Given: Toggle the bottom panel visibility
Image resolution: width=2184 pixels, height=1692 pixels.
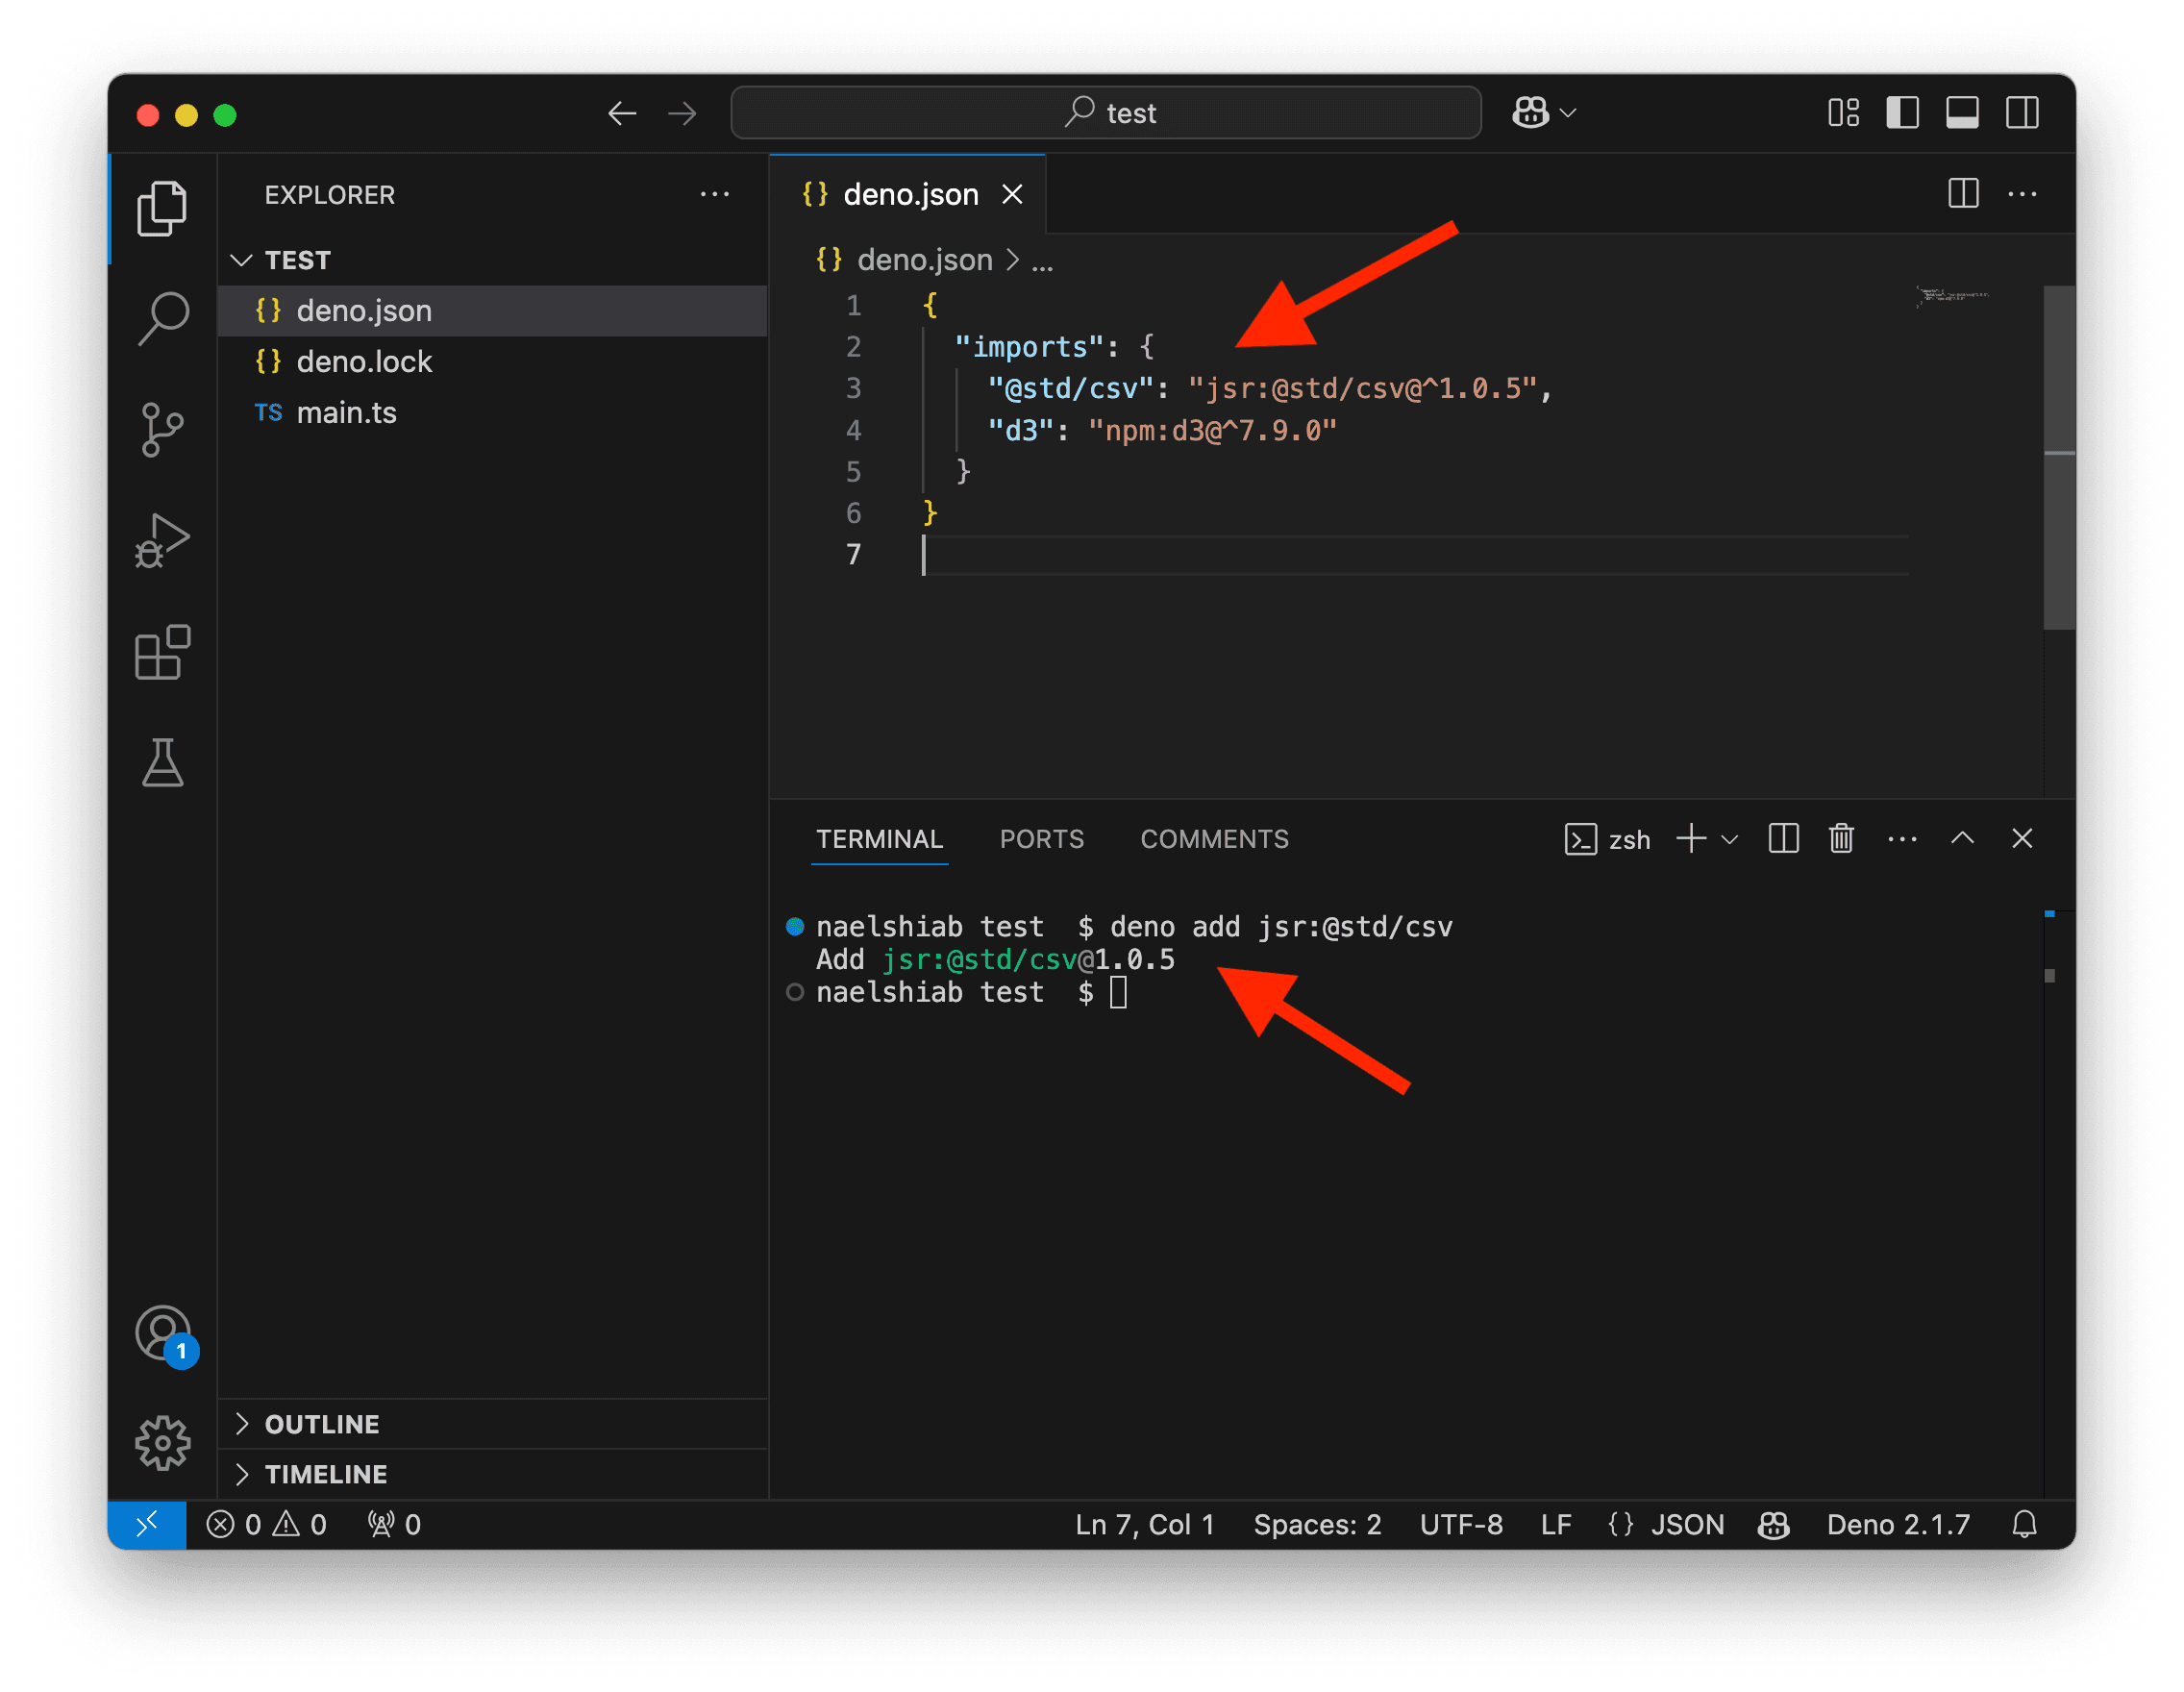Looking at the screenshot, I should point(1962,113).
